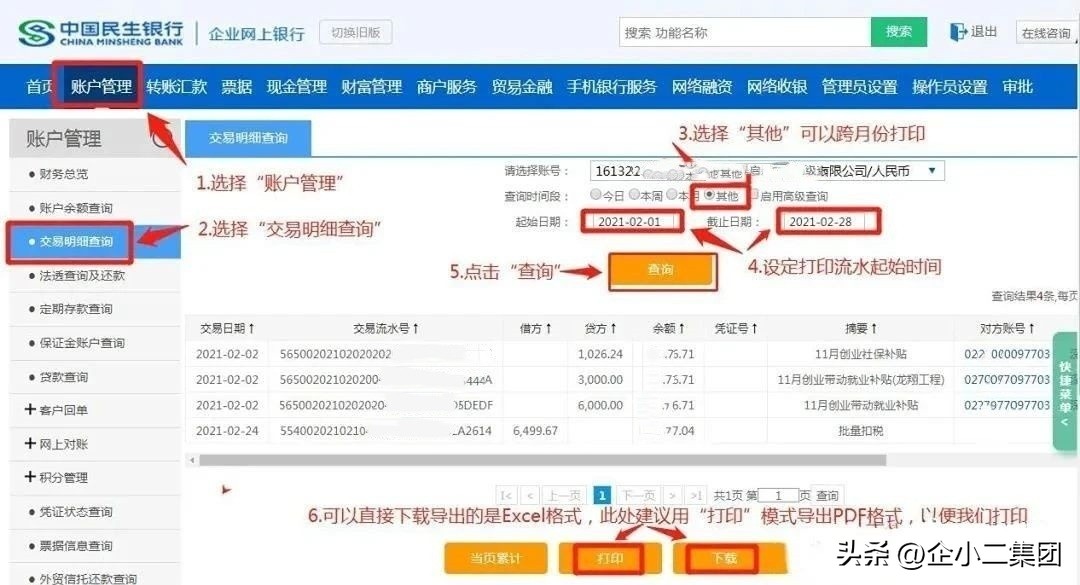Open the 审批 menu
This screenshot has width=1080, height=585.
[x=1017, y=87]
